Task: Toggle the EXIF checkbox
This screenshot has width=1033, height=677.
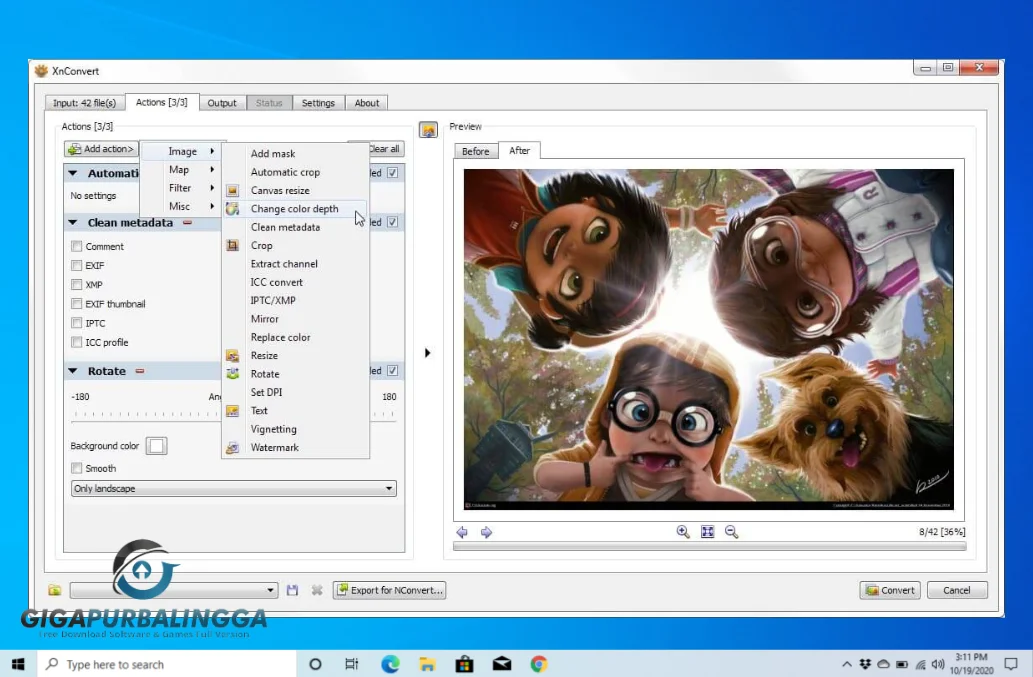Action: pos(76,265)
